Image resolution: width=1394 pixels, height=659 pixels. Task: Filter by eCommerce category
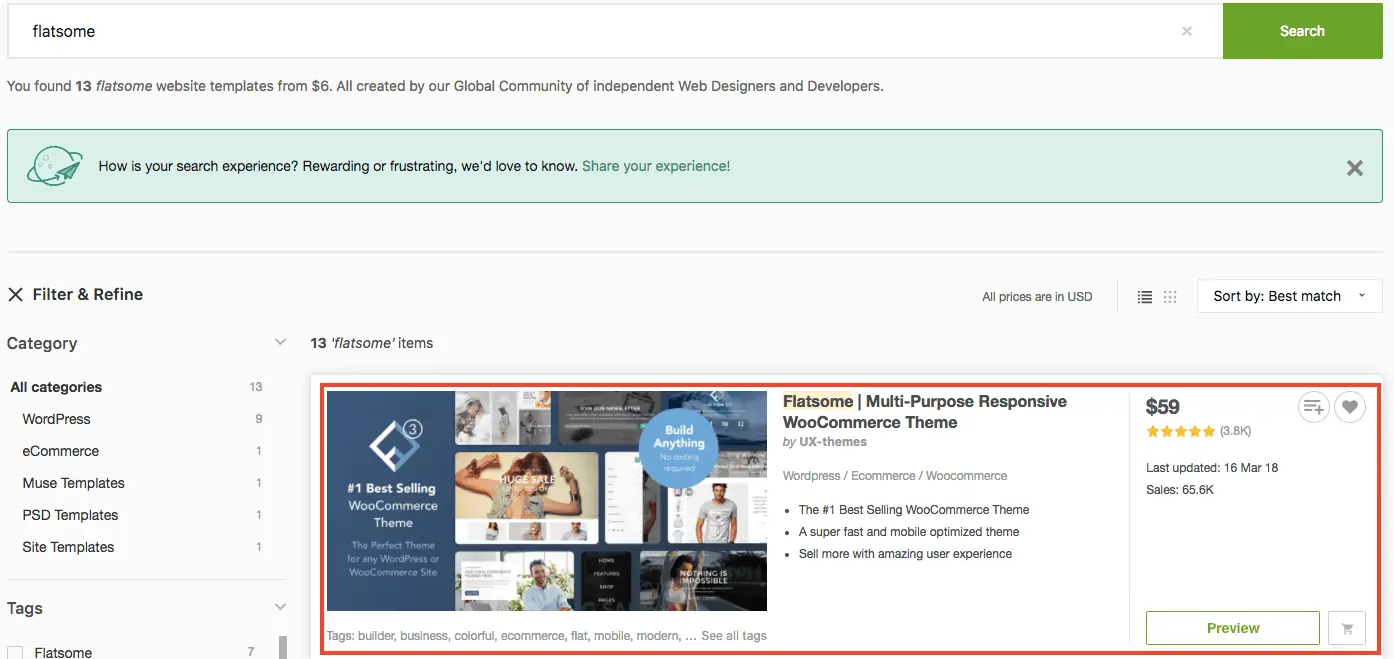pos(61,451)
